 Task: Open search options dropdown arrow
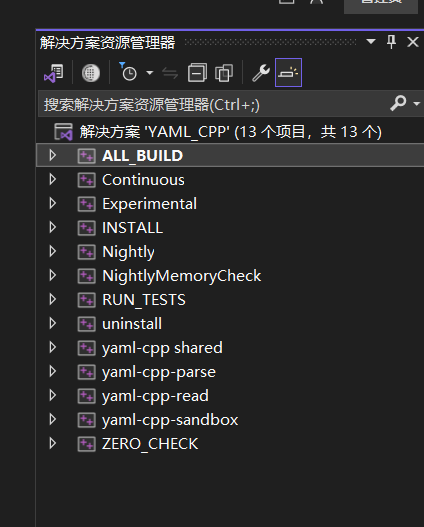point(417,104)
